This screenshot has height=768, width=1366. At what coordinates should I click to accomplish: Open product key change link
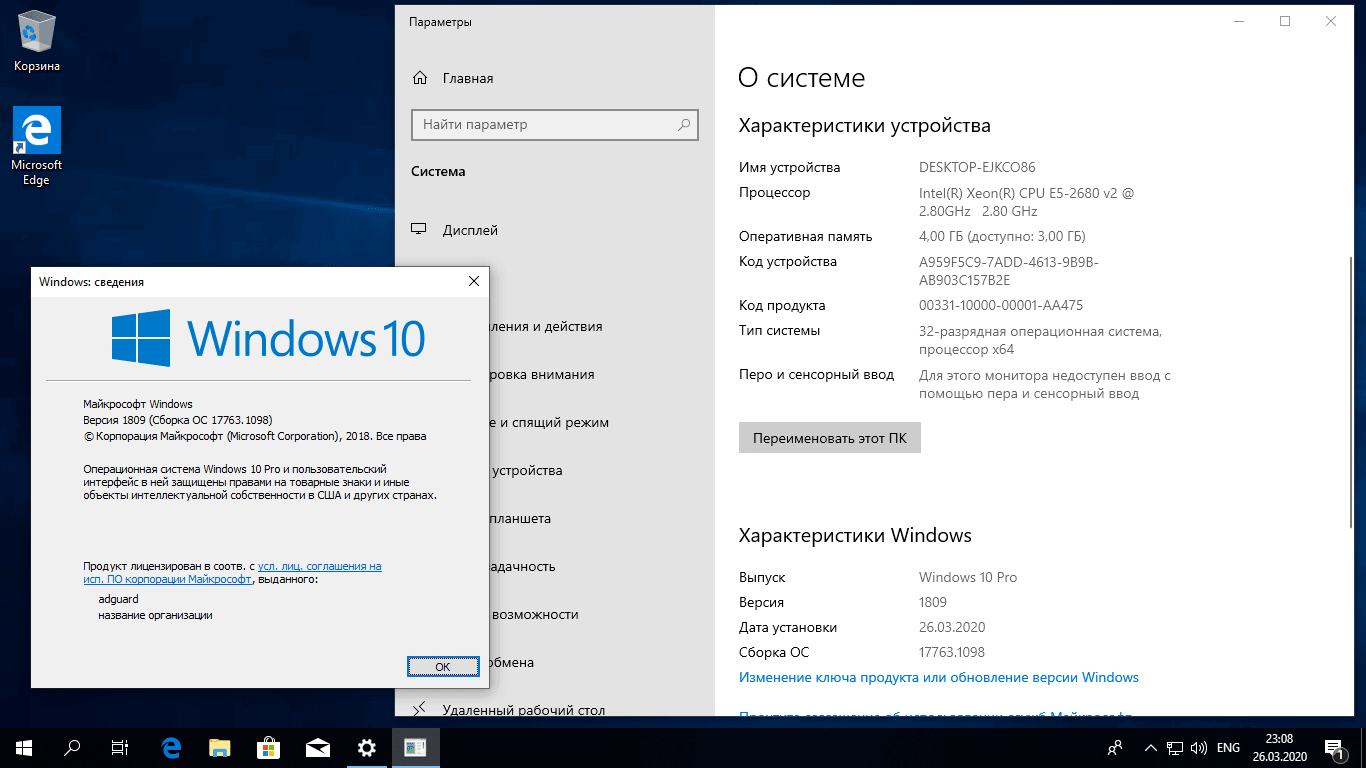pyautogui.click(x=938, y=677)
